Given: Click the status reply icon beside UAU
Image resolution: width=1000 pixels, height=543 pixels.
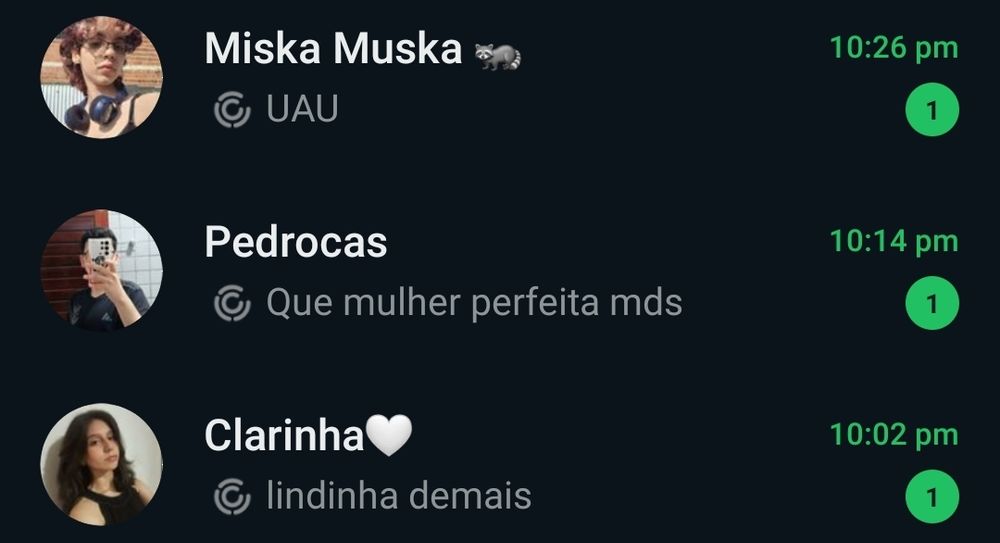Looking at the screenshot, I should (232, 109).
